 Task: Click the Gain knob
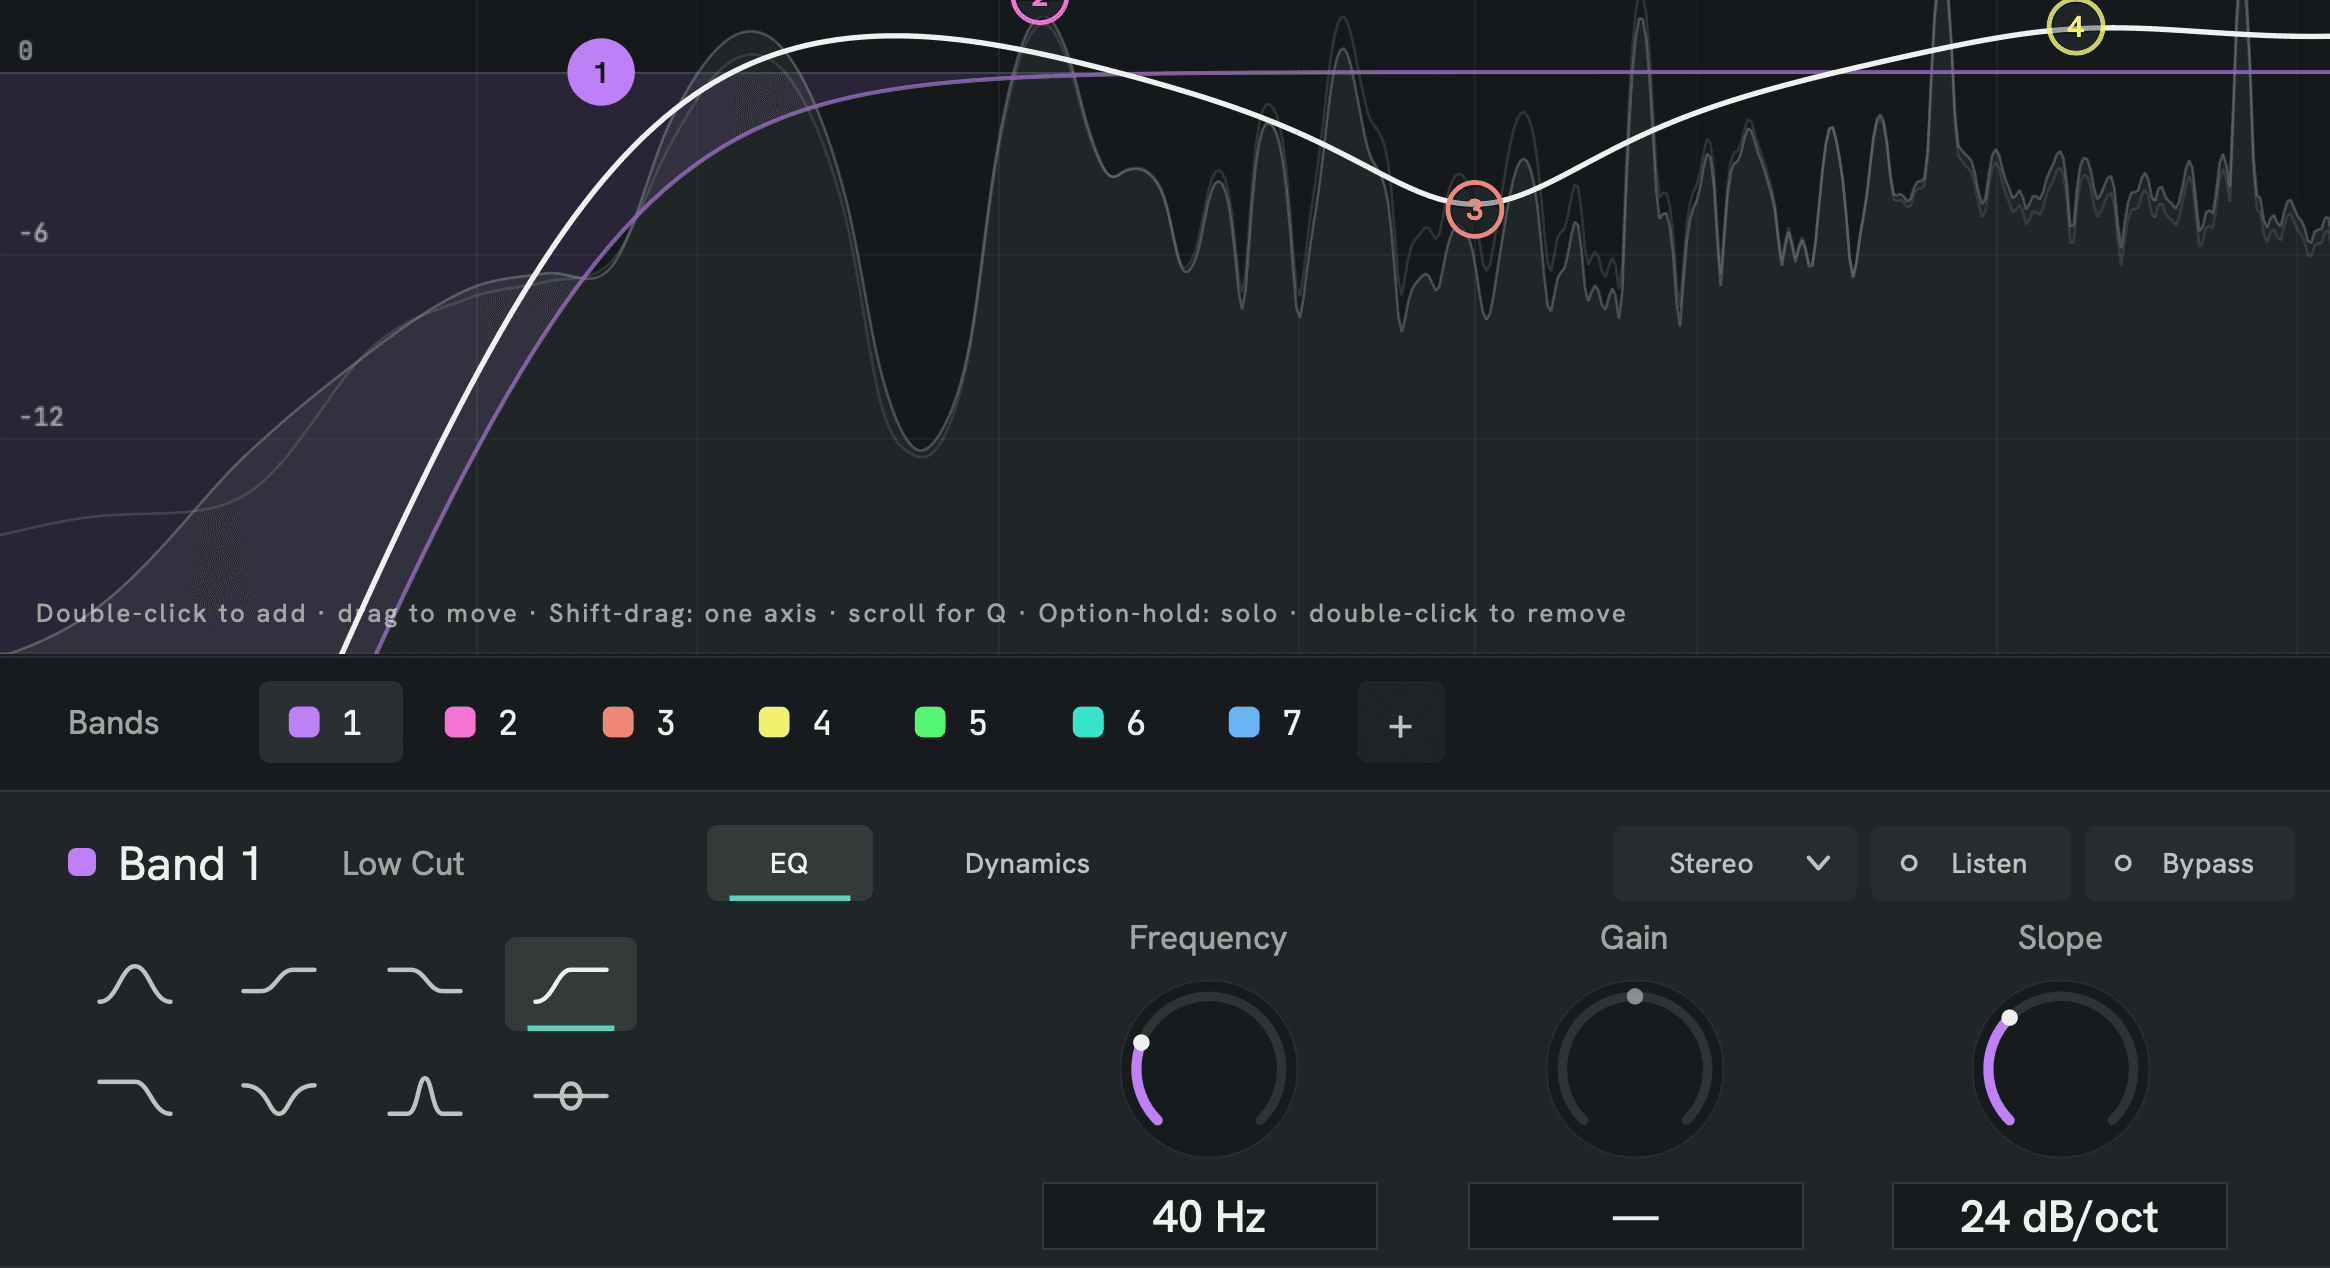1635,1069
